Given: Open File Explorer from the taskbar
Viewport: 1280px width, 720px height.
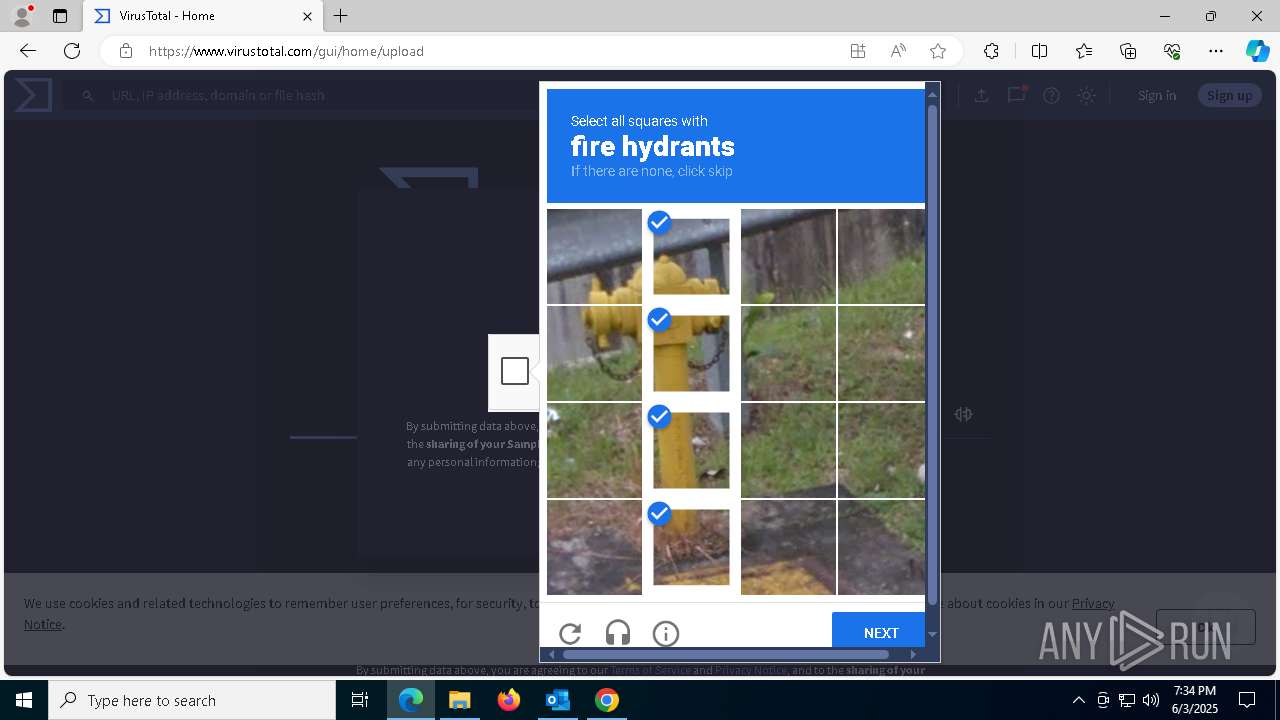Looking at the screenshot, I should (x=459, y=700).
